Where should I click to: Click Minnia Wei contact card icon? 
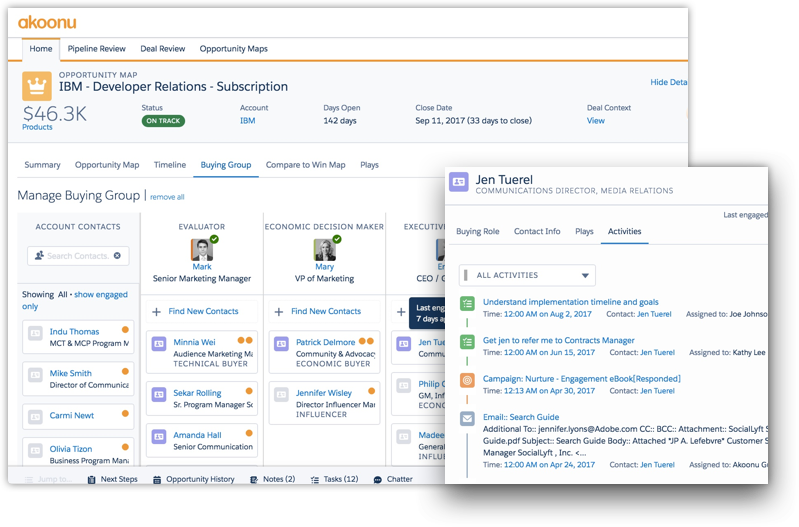pyautogui.click(x=159, y=344)
